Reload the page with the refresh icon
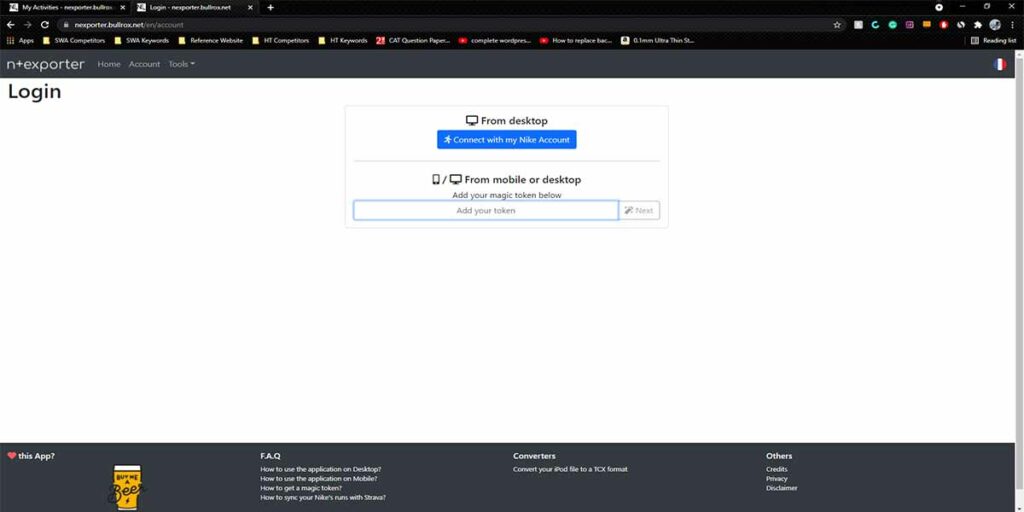Viewport: 1024px width, 512px height. point(45,24)
